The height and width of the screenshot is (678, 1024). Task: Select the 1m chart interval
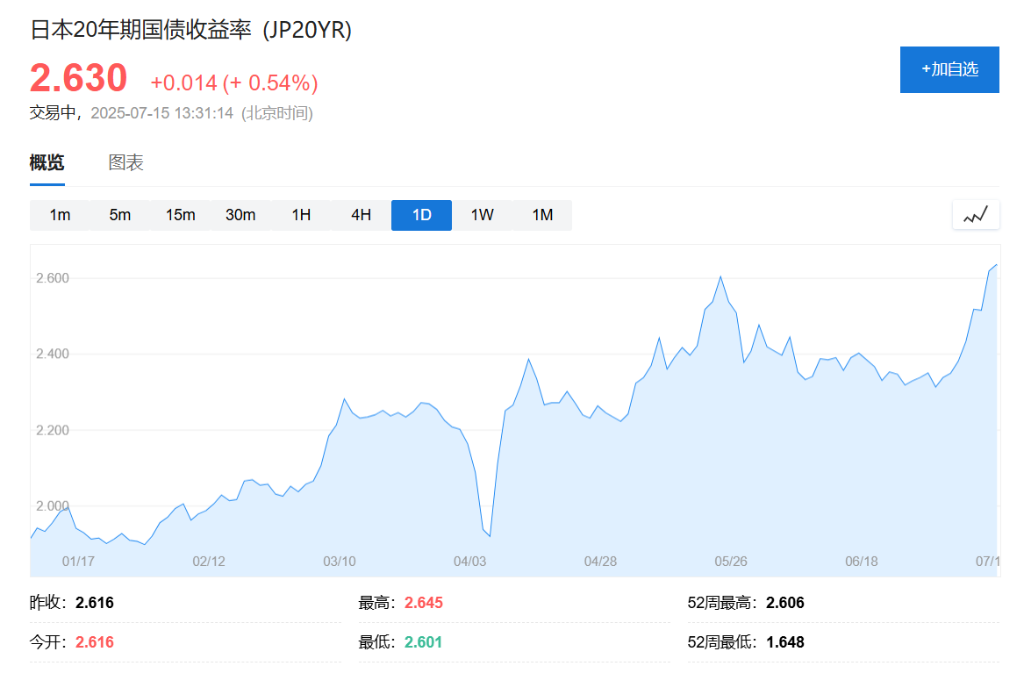(60, 214)
